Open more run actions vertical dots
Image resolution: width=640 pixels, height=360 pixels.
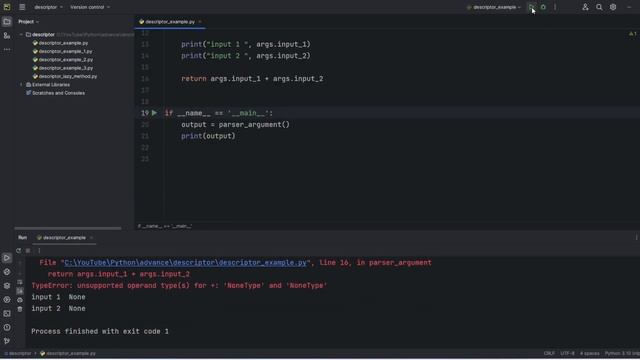coord(555,7)
